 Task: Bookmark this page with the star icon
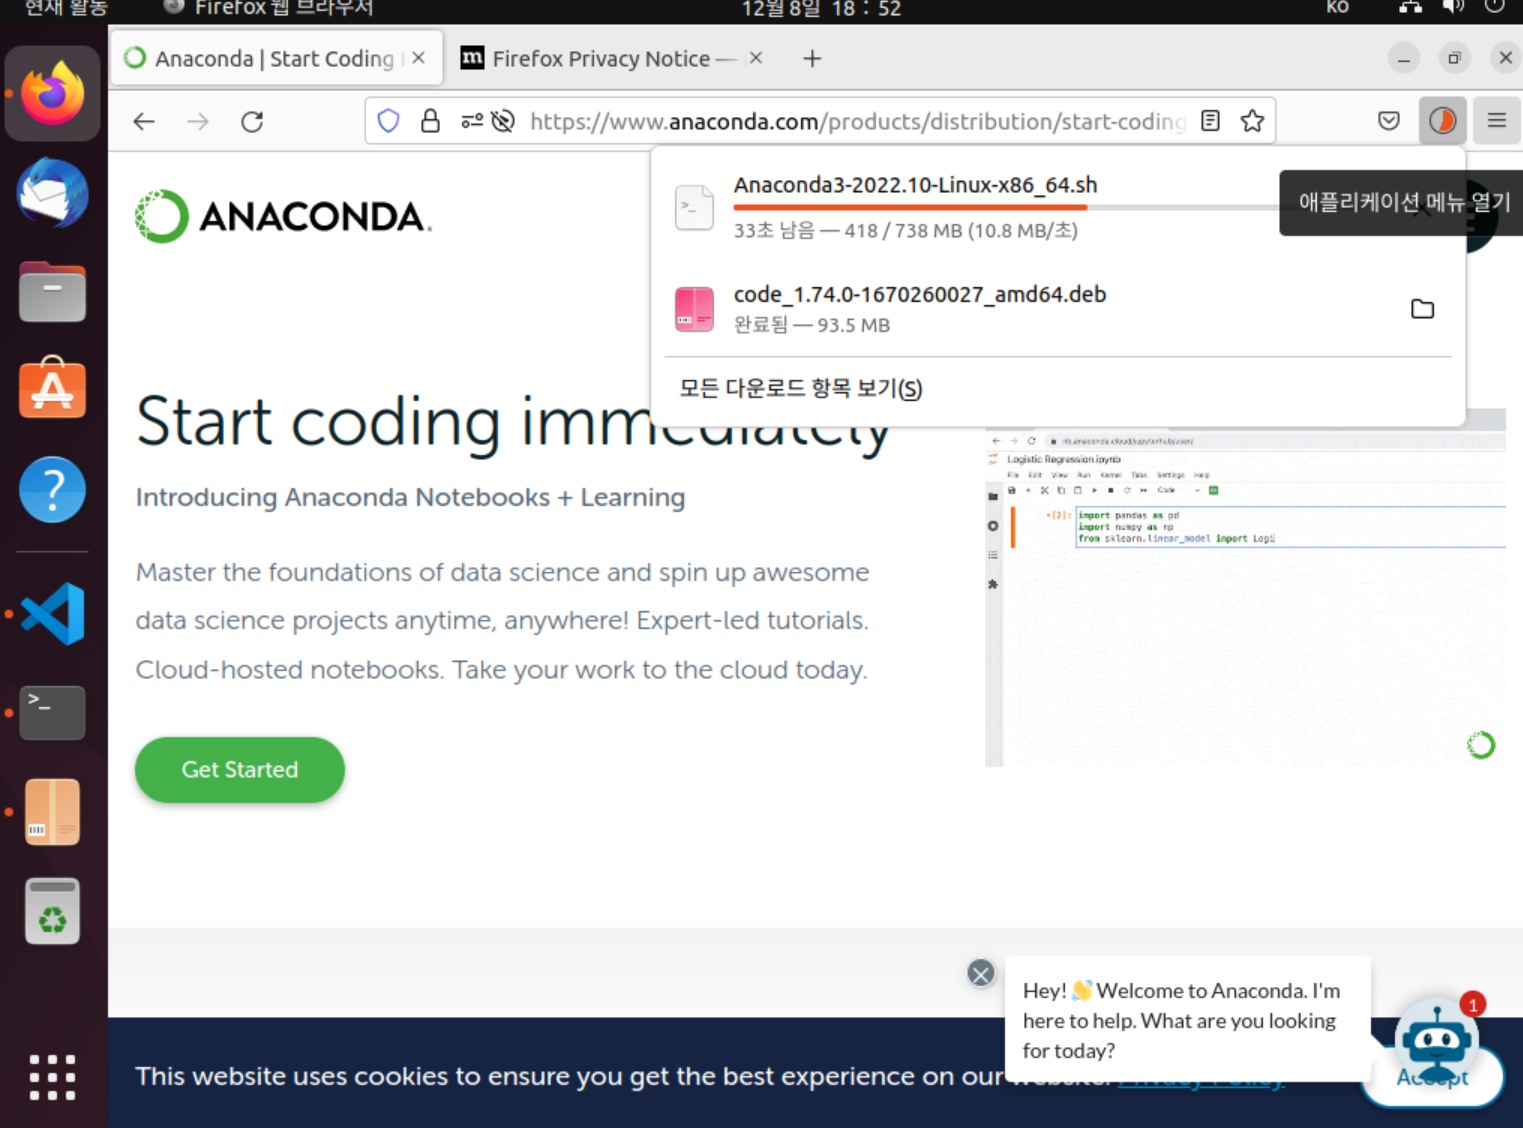tap(1252, 121)
